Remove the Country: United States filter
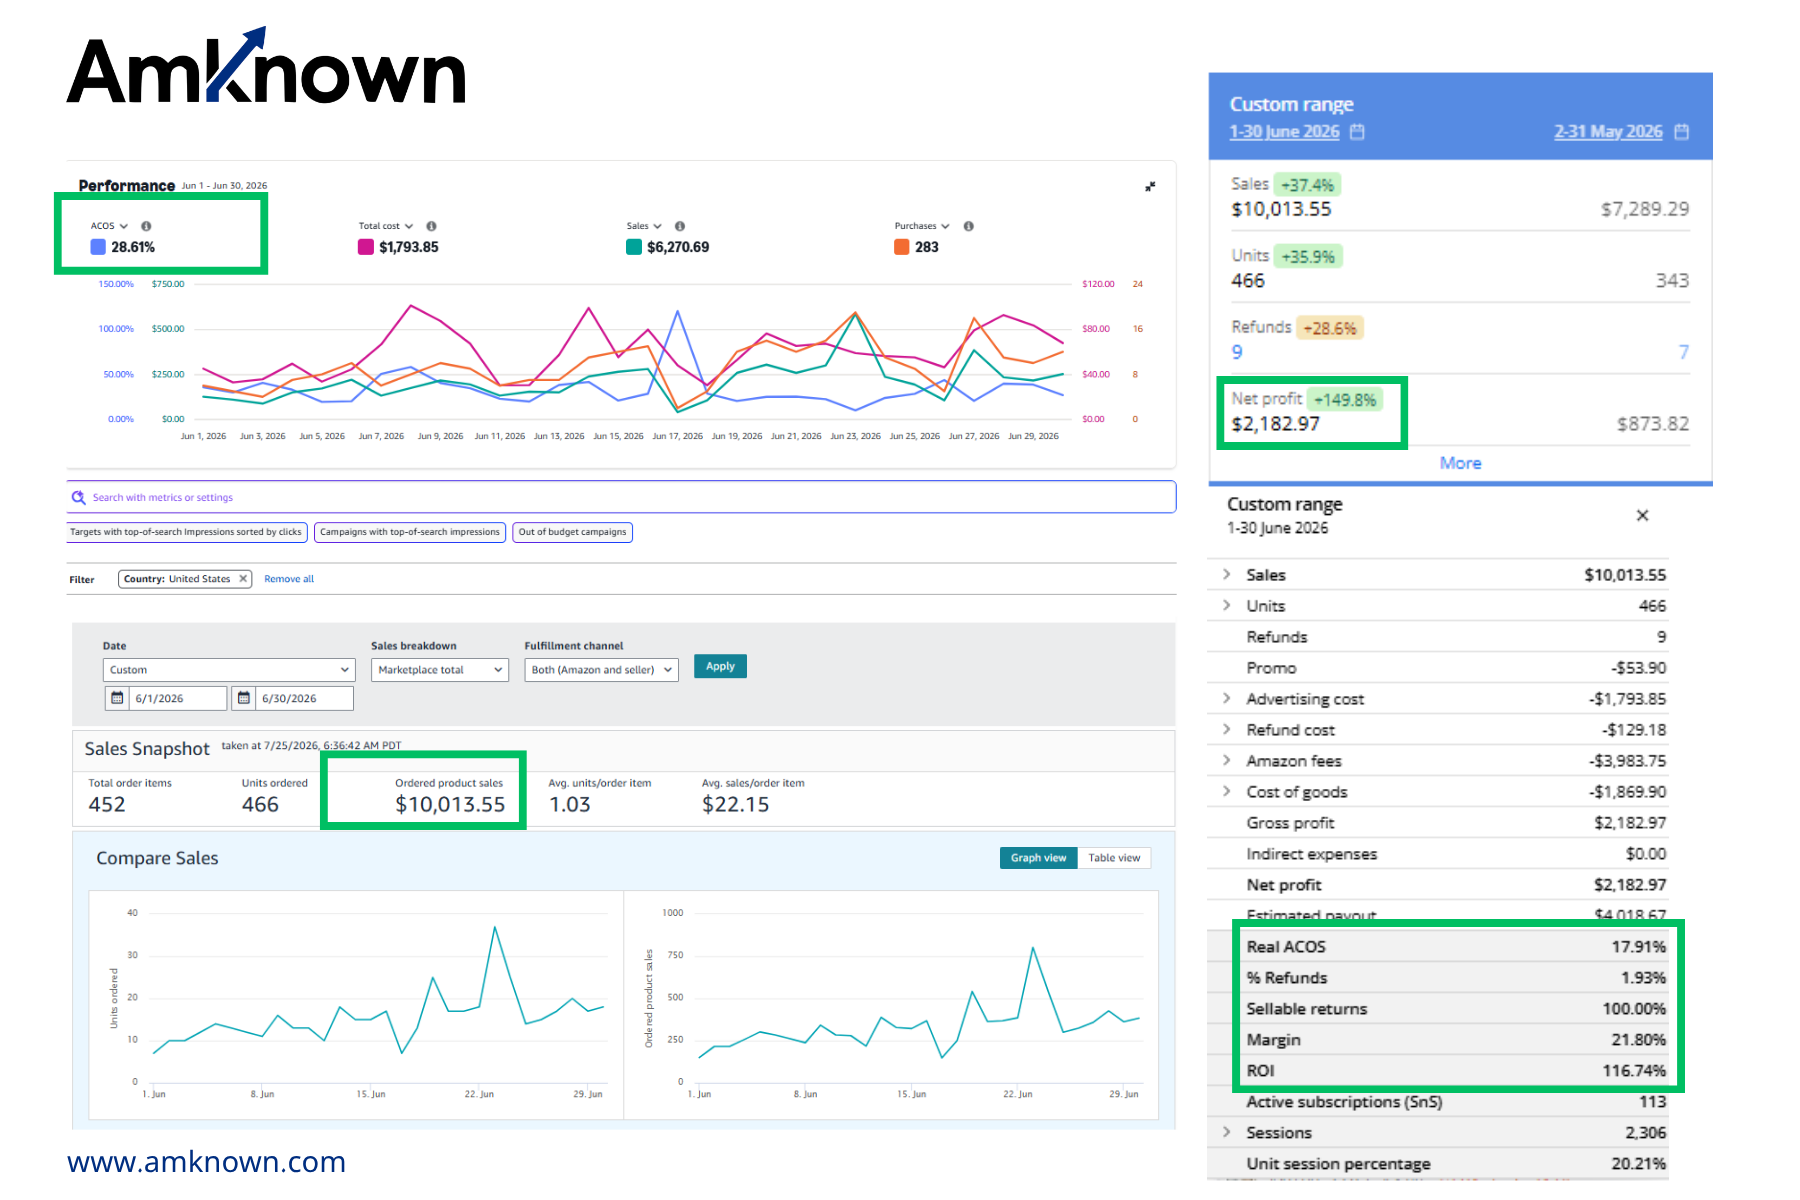Viewport: 1800px width, 1200px height. coord(243,579)
